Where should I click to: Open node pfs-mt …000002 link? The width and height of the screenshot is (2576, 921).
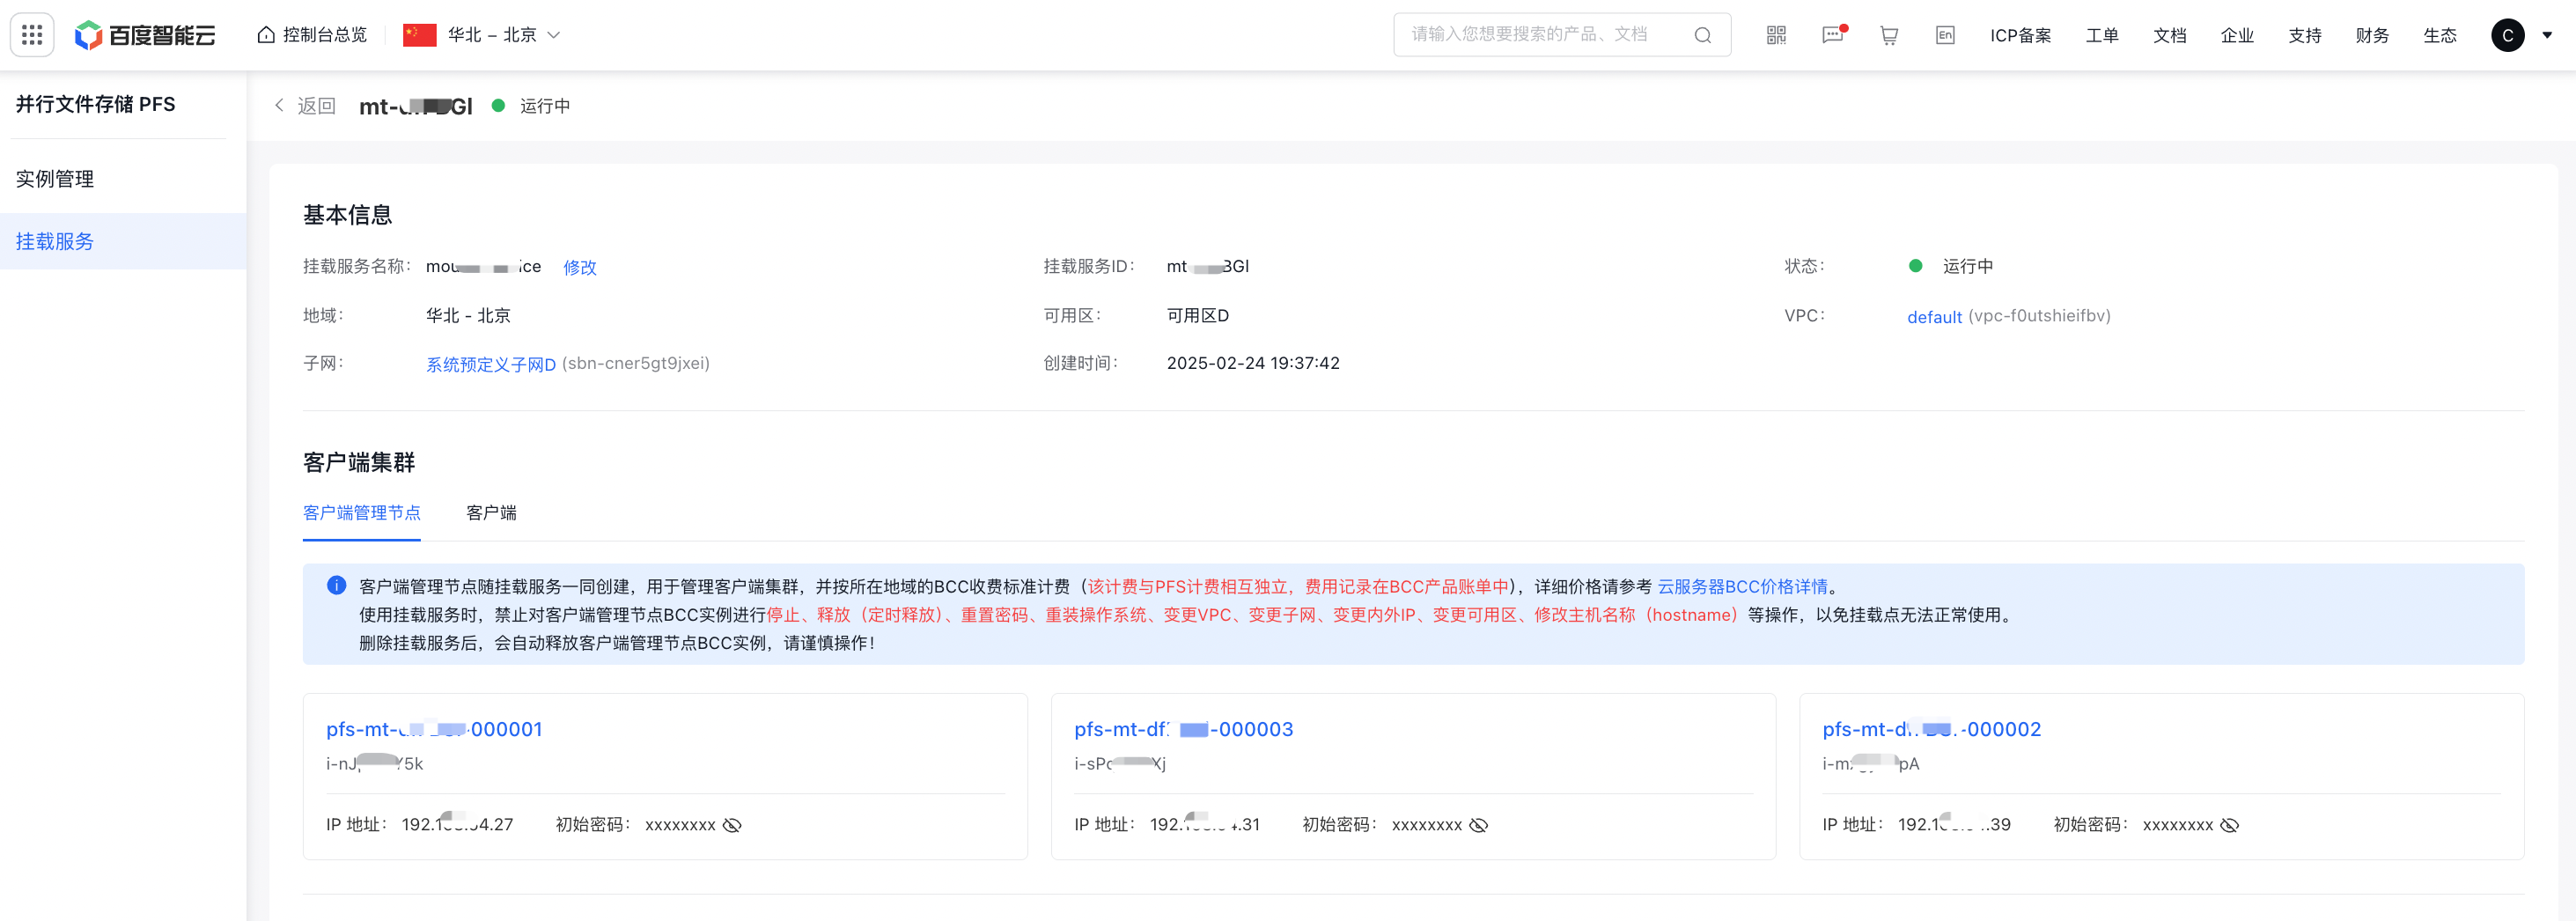coord(1932,729)
